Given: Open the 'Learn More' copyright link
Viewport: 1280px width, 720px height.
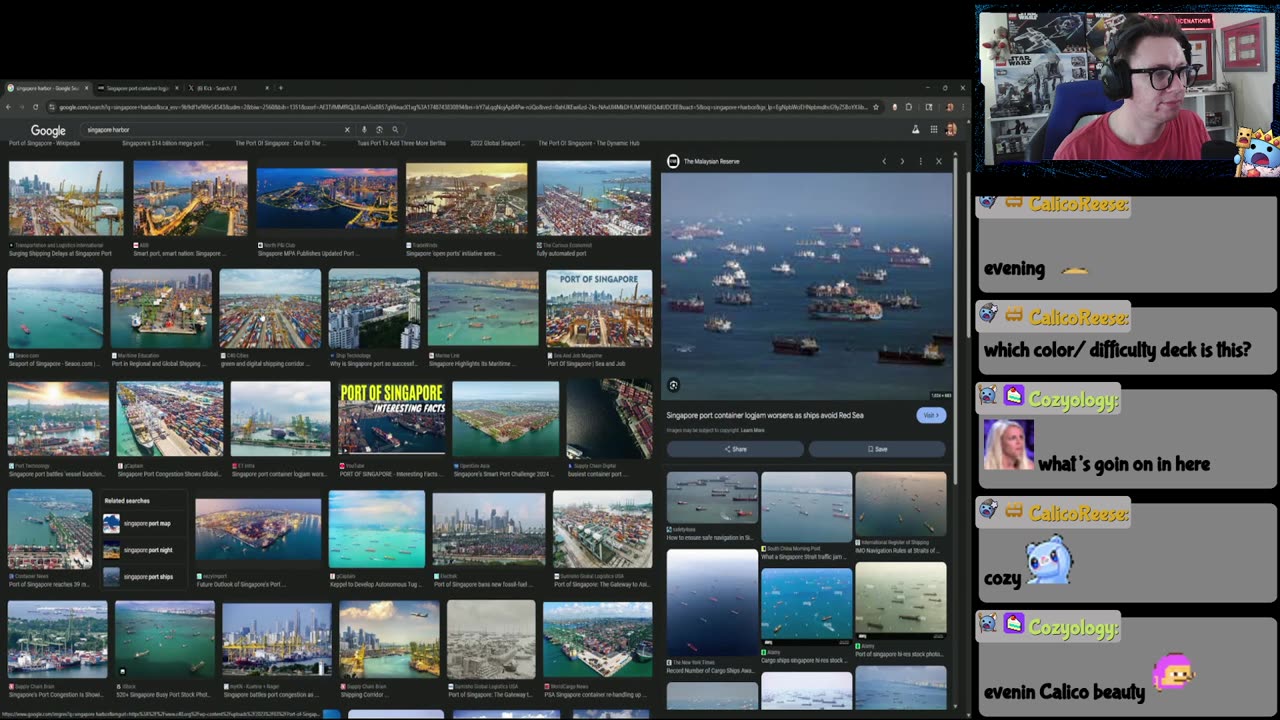Looking at the screenshot, I should [x=753, y=430].
